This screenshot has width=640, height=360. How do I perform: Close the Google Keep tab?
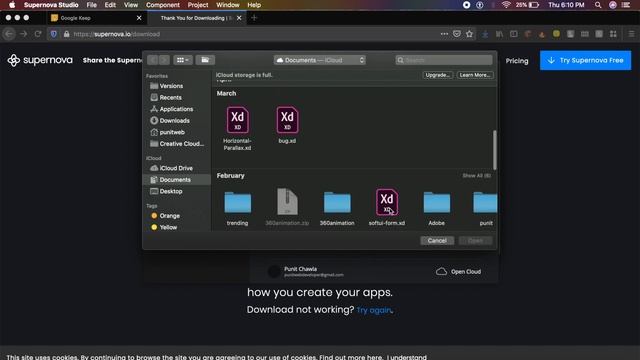(139, 18)
